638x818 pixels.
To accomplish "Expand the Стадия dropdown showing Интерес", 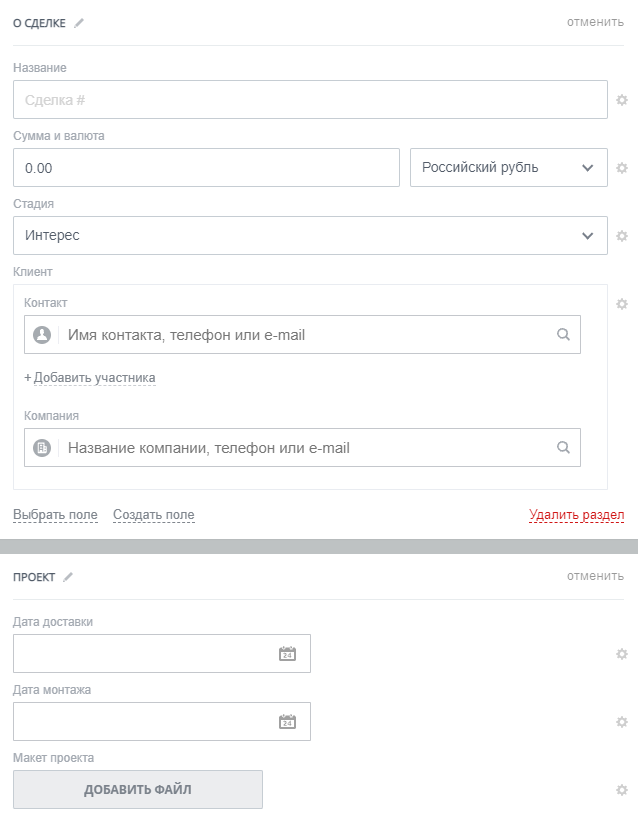I will tap(310, 236).
